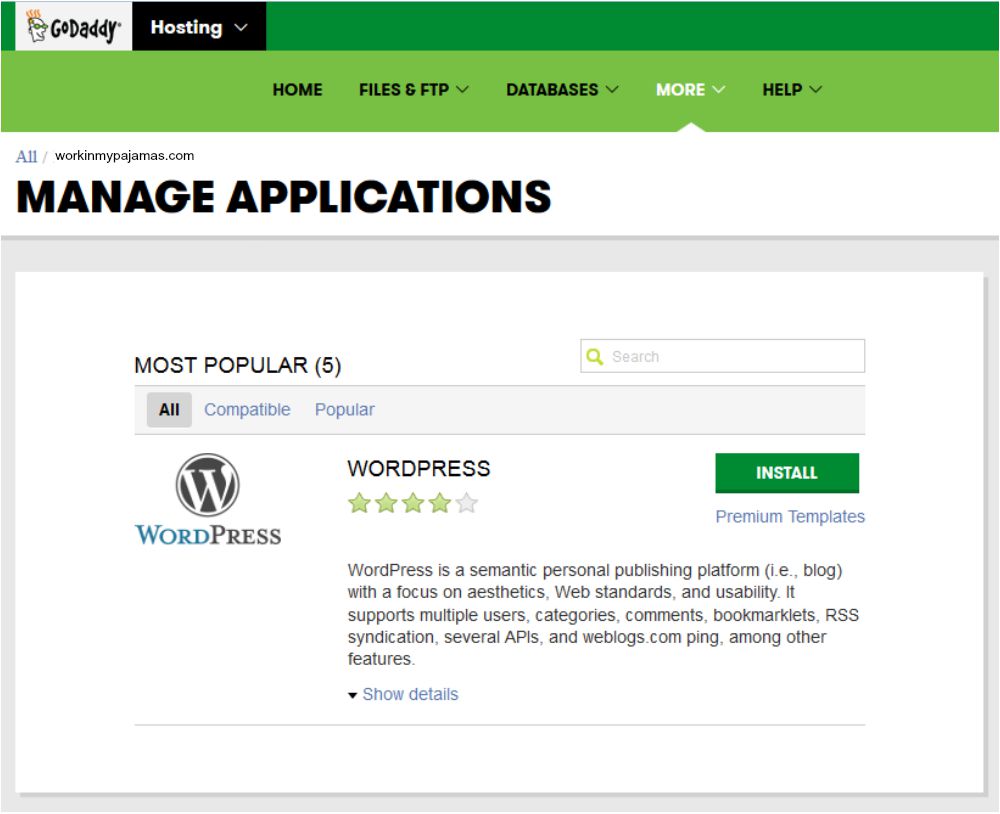Click the fifth empty rating star
1000x814 pixels.
tap(466, 504)
